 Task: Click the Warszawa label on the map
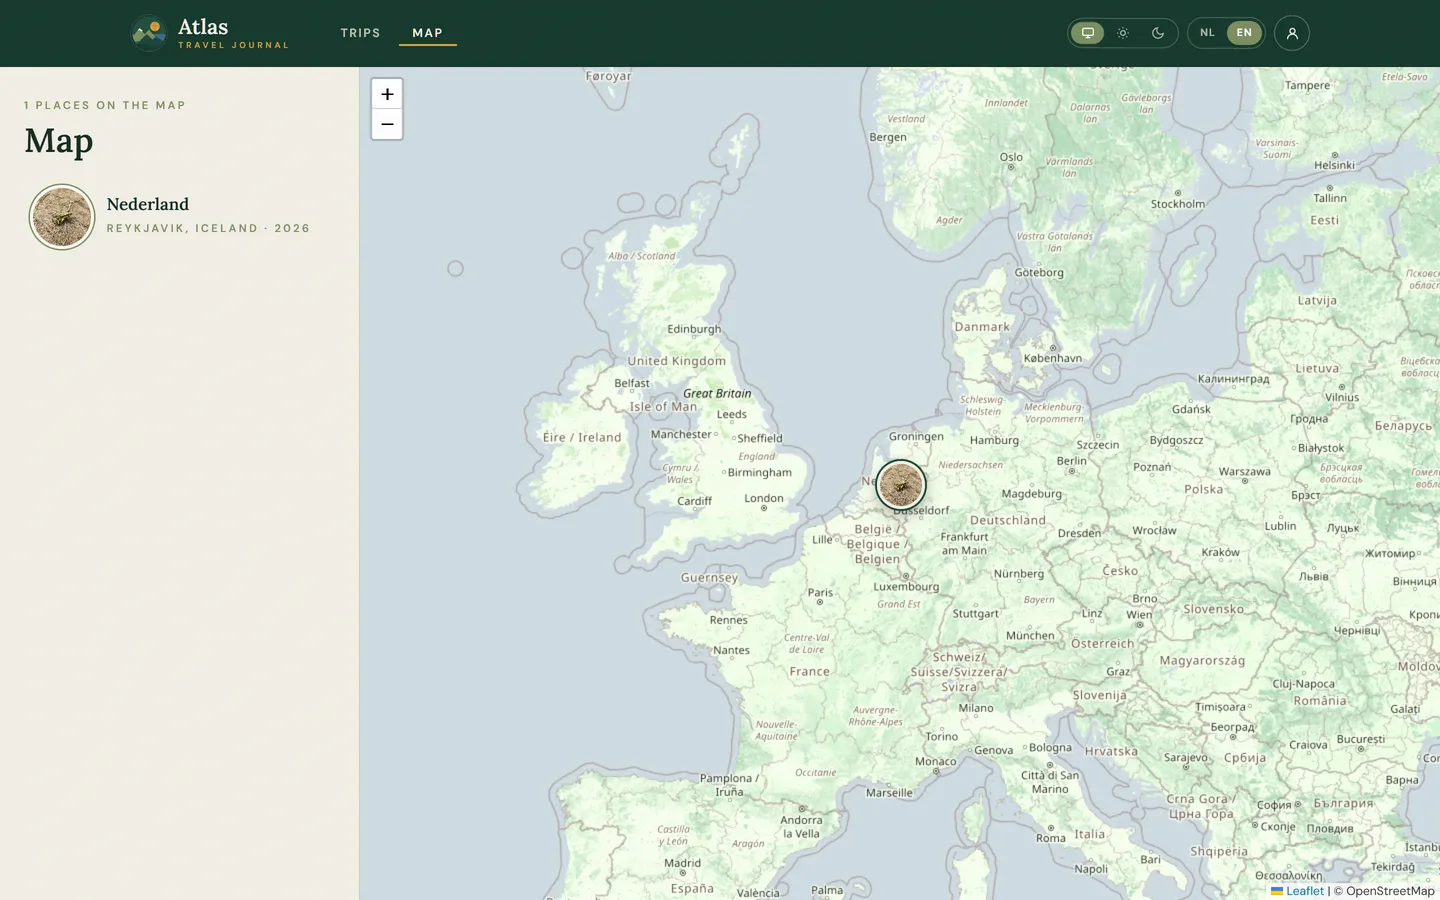[1245, 471]
